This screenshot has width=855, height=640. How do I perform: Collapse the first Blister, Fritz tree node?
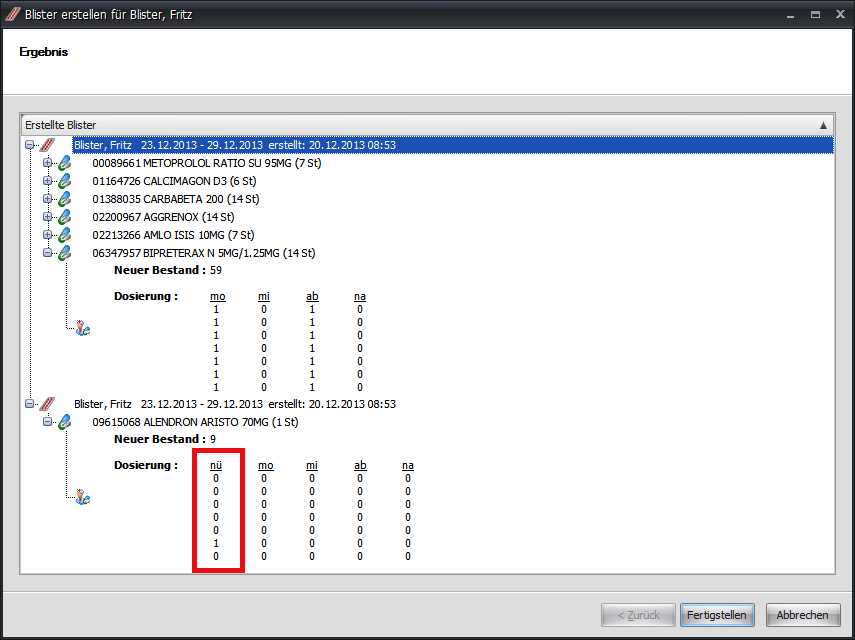click(x=29, y=145)
